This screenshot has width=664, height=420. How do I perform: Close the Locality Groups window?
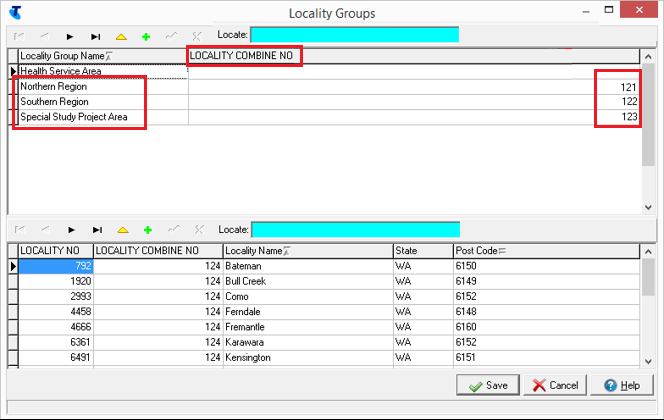tap(639, 10)
